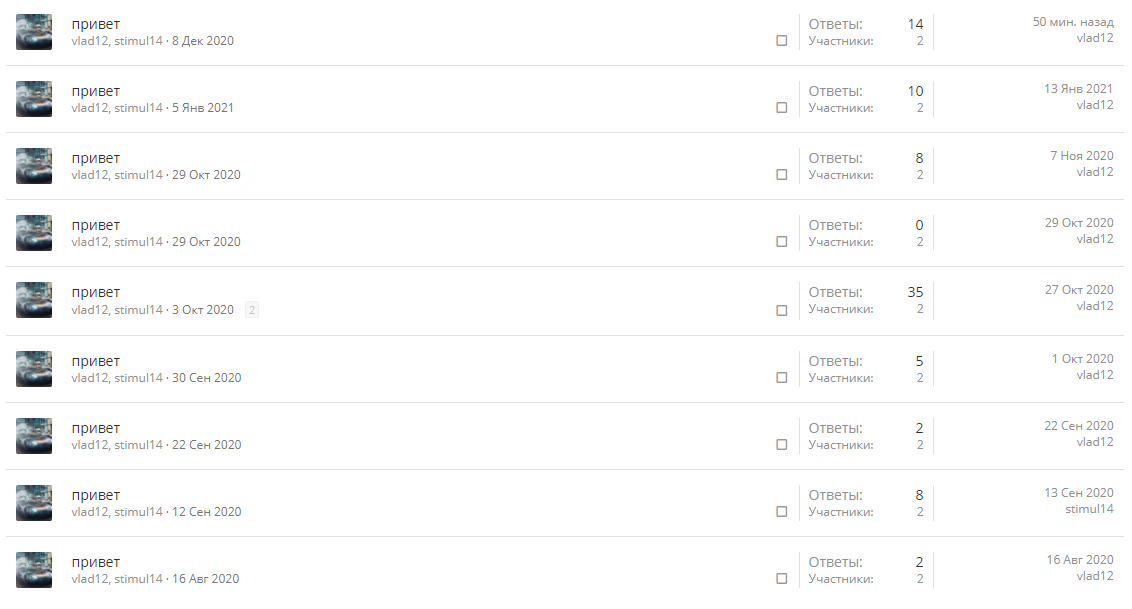Open last message '50 мин. назад'
This screenshot has width=1132, height=609.
[x=1073, y=22]
